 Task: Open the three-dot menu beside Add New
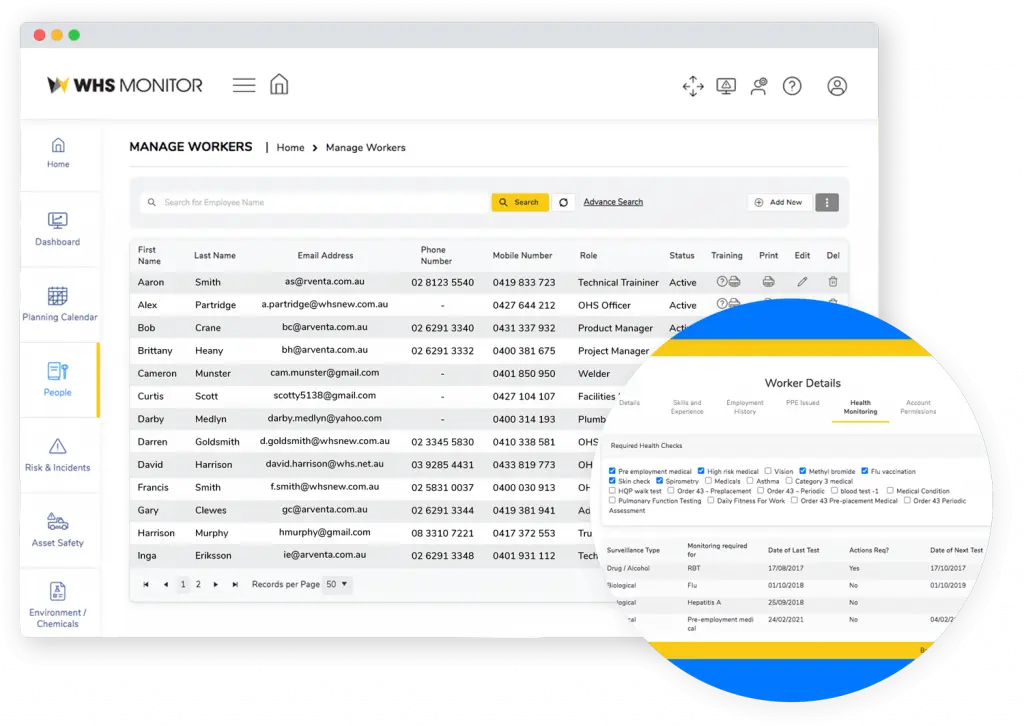[x=826, y=202]
